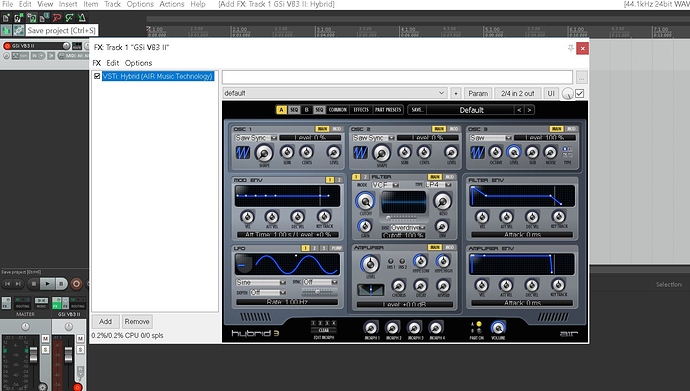The width and height of the screenshot is (690, 391).
Task: Open the OSC 3 Saw waveform dropdown
Action: (x=490, y=138)
